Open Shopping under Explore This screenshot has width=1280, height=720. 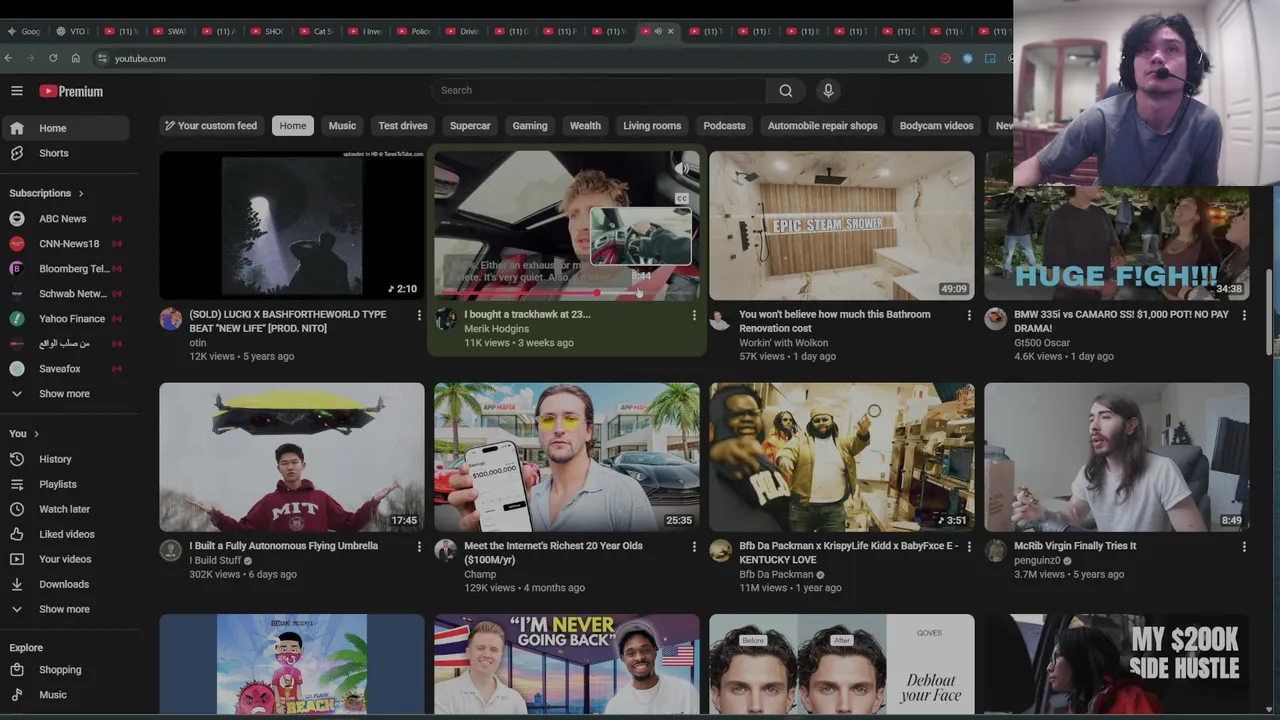(65, 670)
